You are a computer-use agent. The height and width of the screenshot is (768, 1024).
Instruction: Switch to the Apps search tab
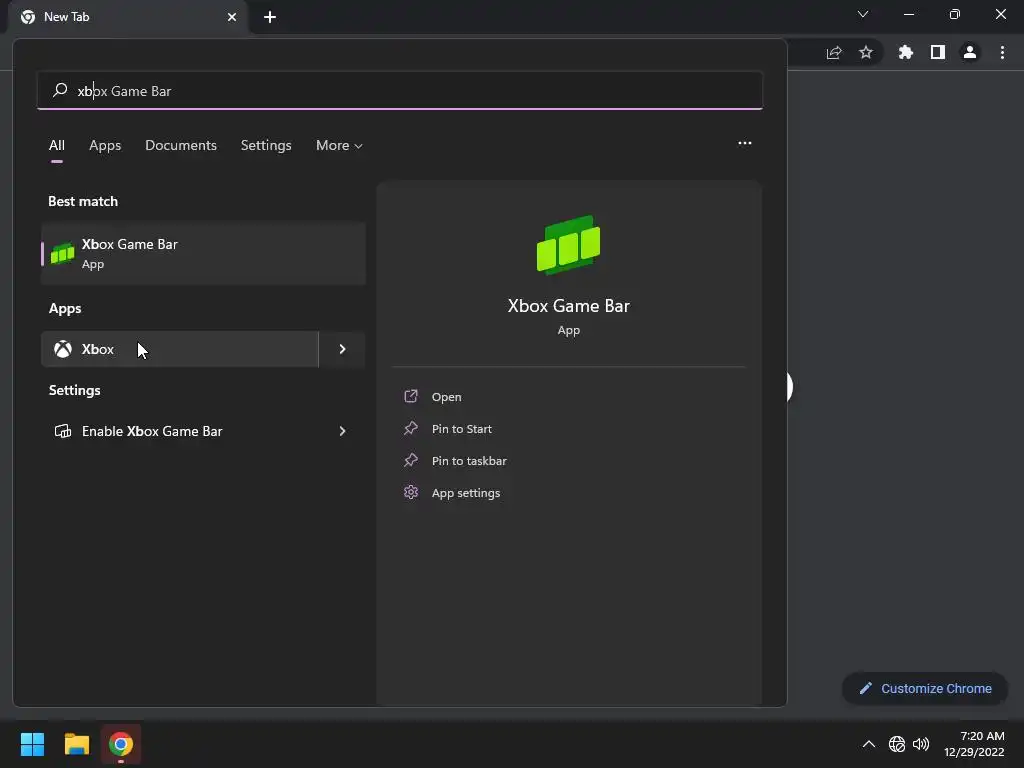click(x=105, y=145)
